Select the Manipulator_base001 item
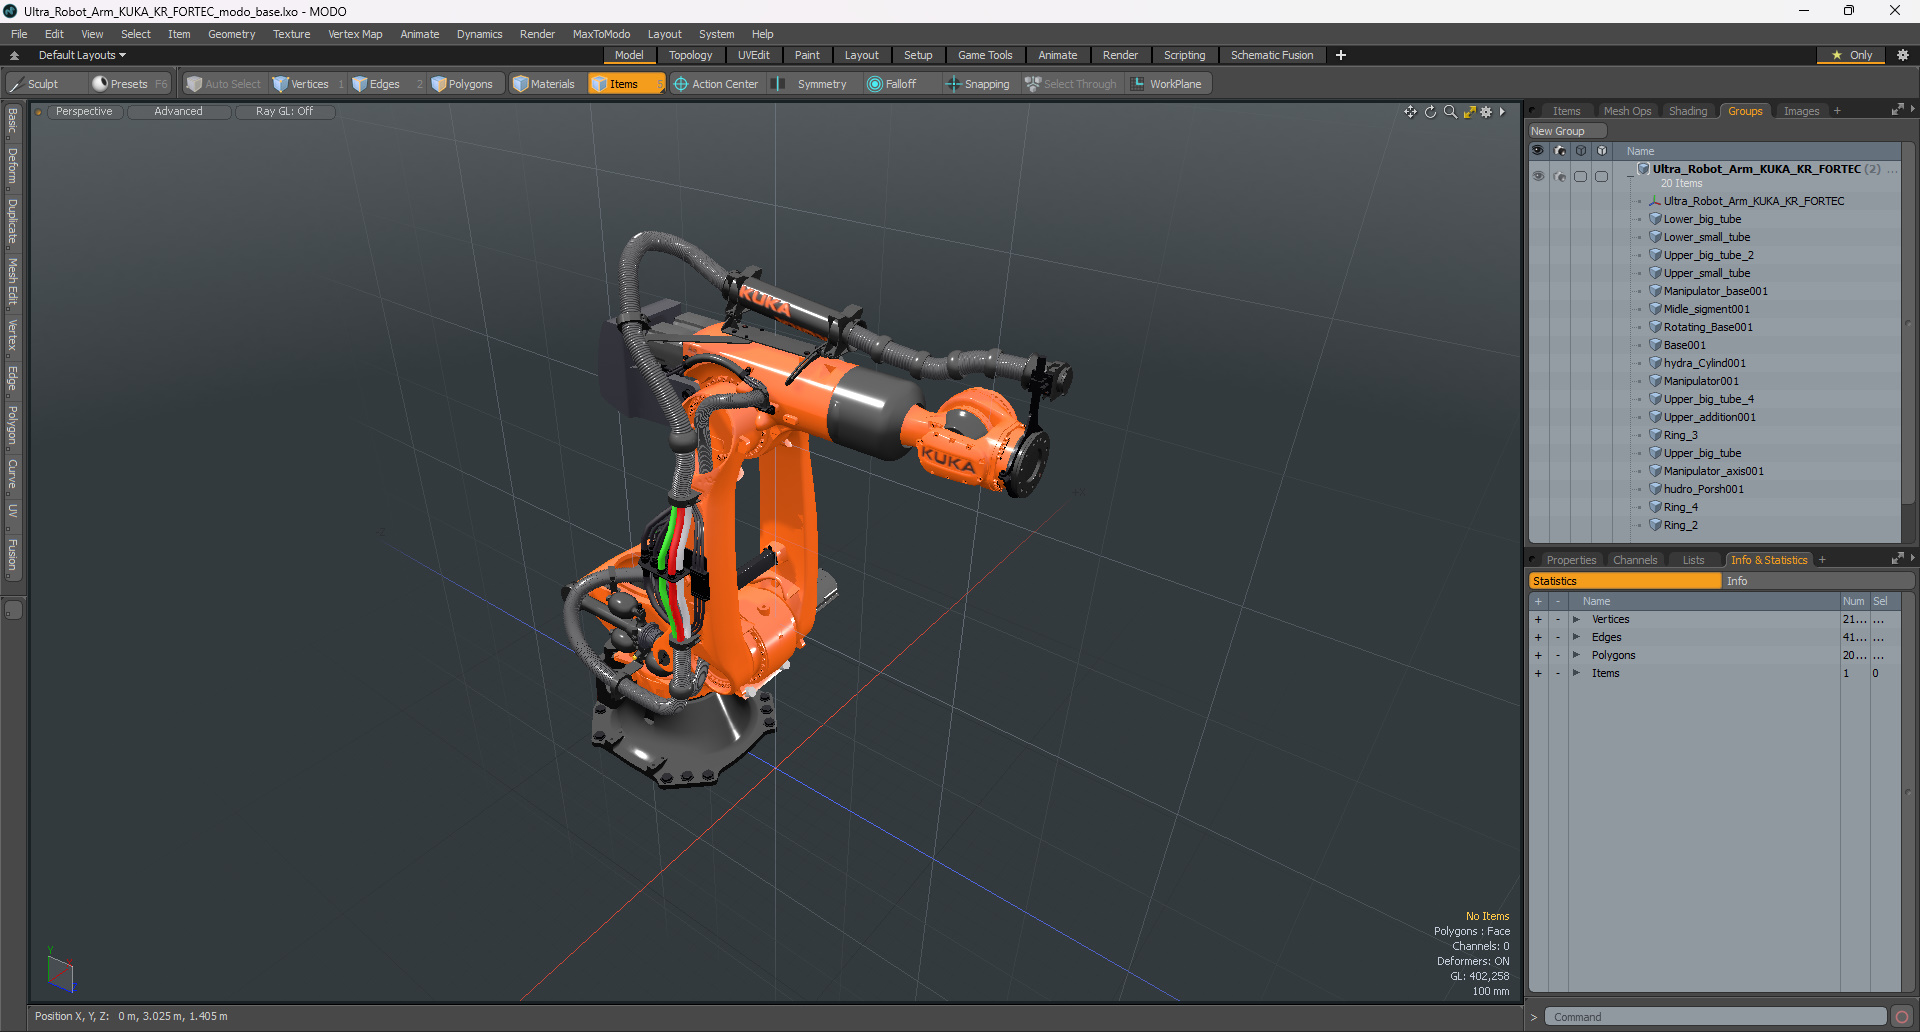 [x=1715, y=291]
